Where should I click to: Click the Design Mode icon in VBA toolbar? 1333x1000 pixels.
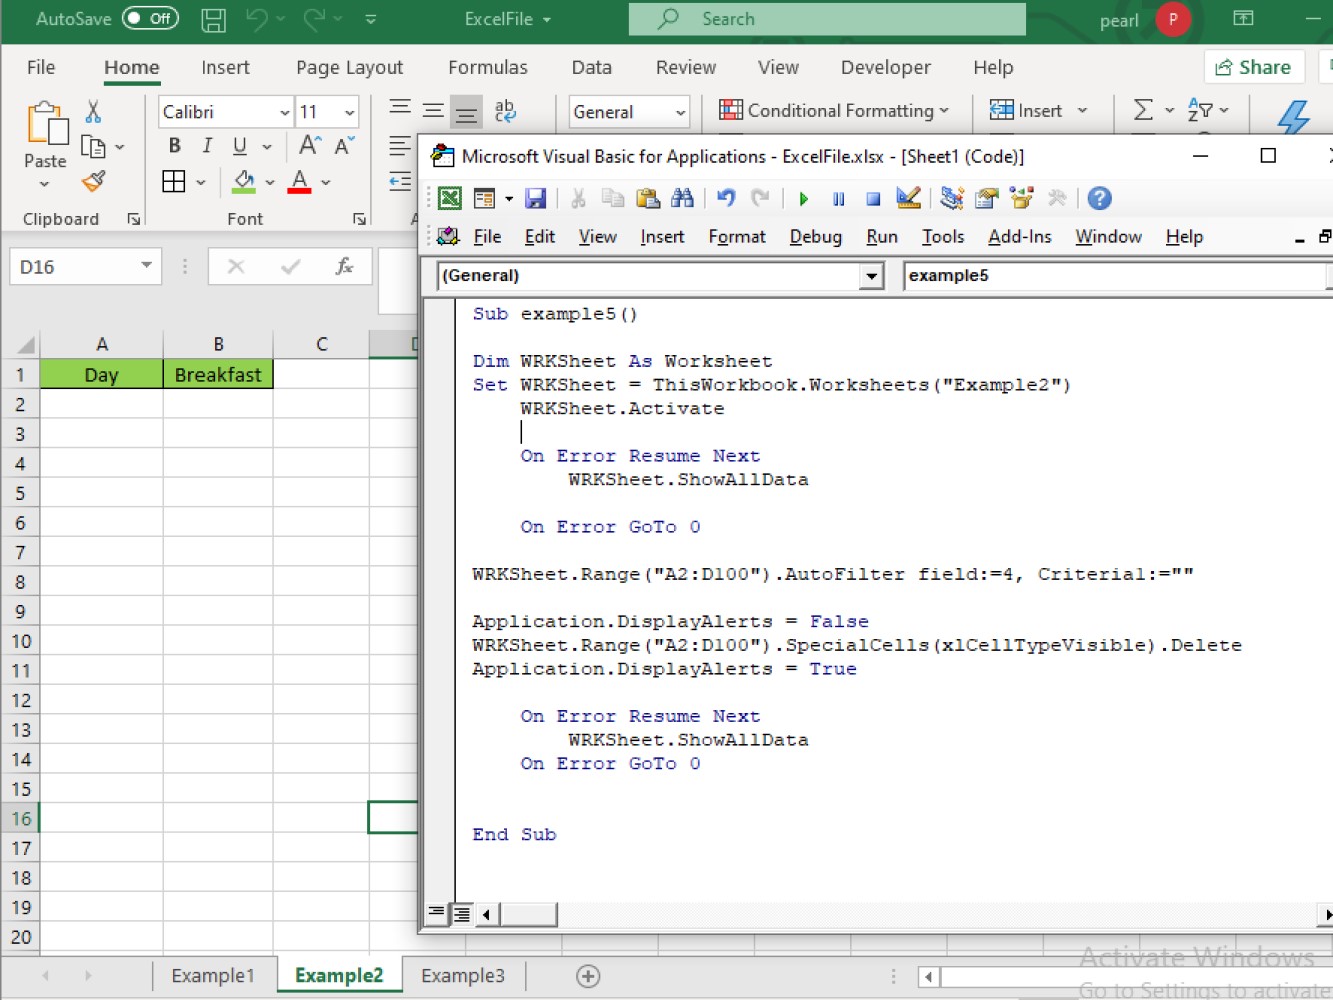click(908, 198)
